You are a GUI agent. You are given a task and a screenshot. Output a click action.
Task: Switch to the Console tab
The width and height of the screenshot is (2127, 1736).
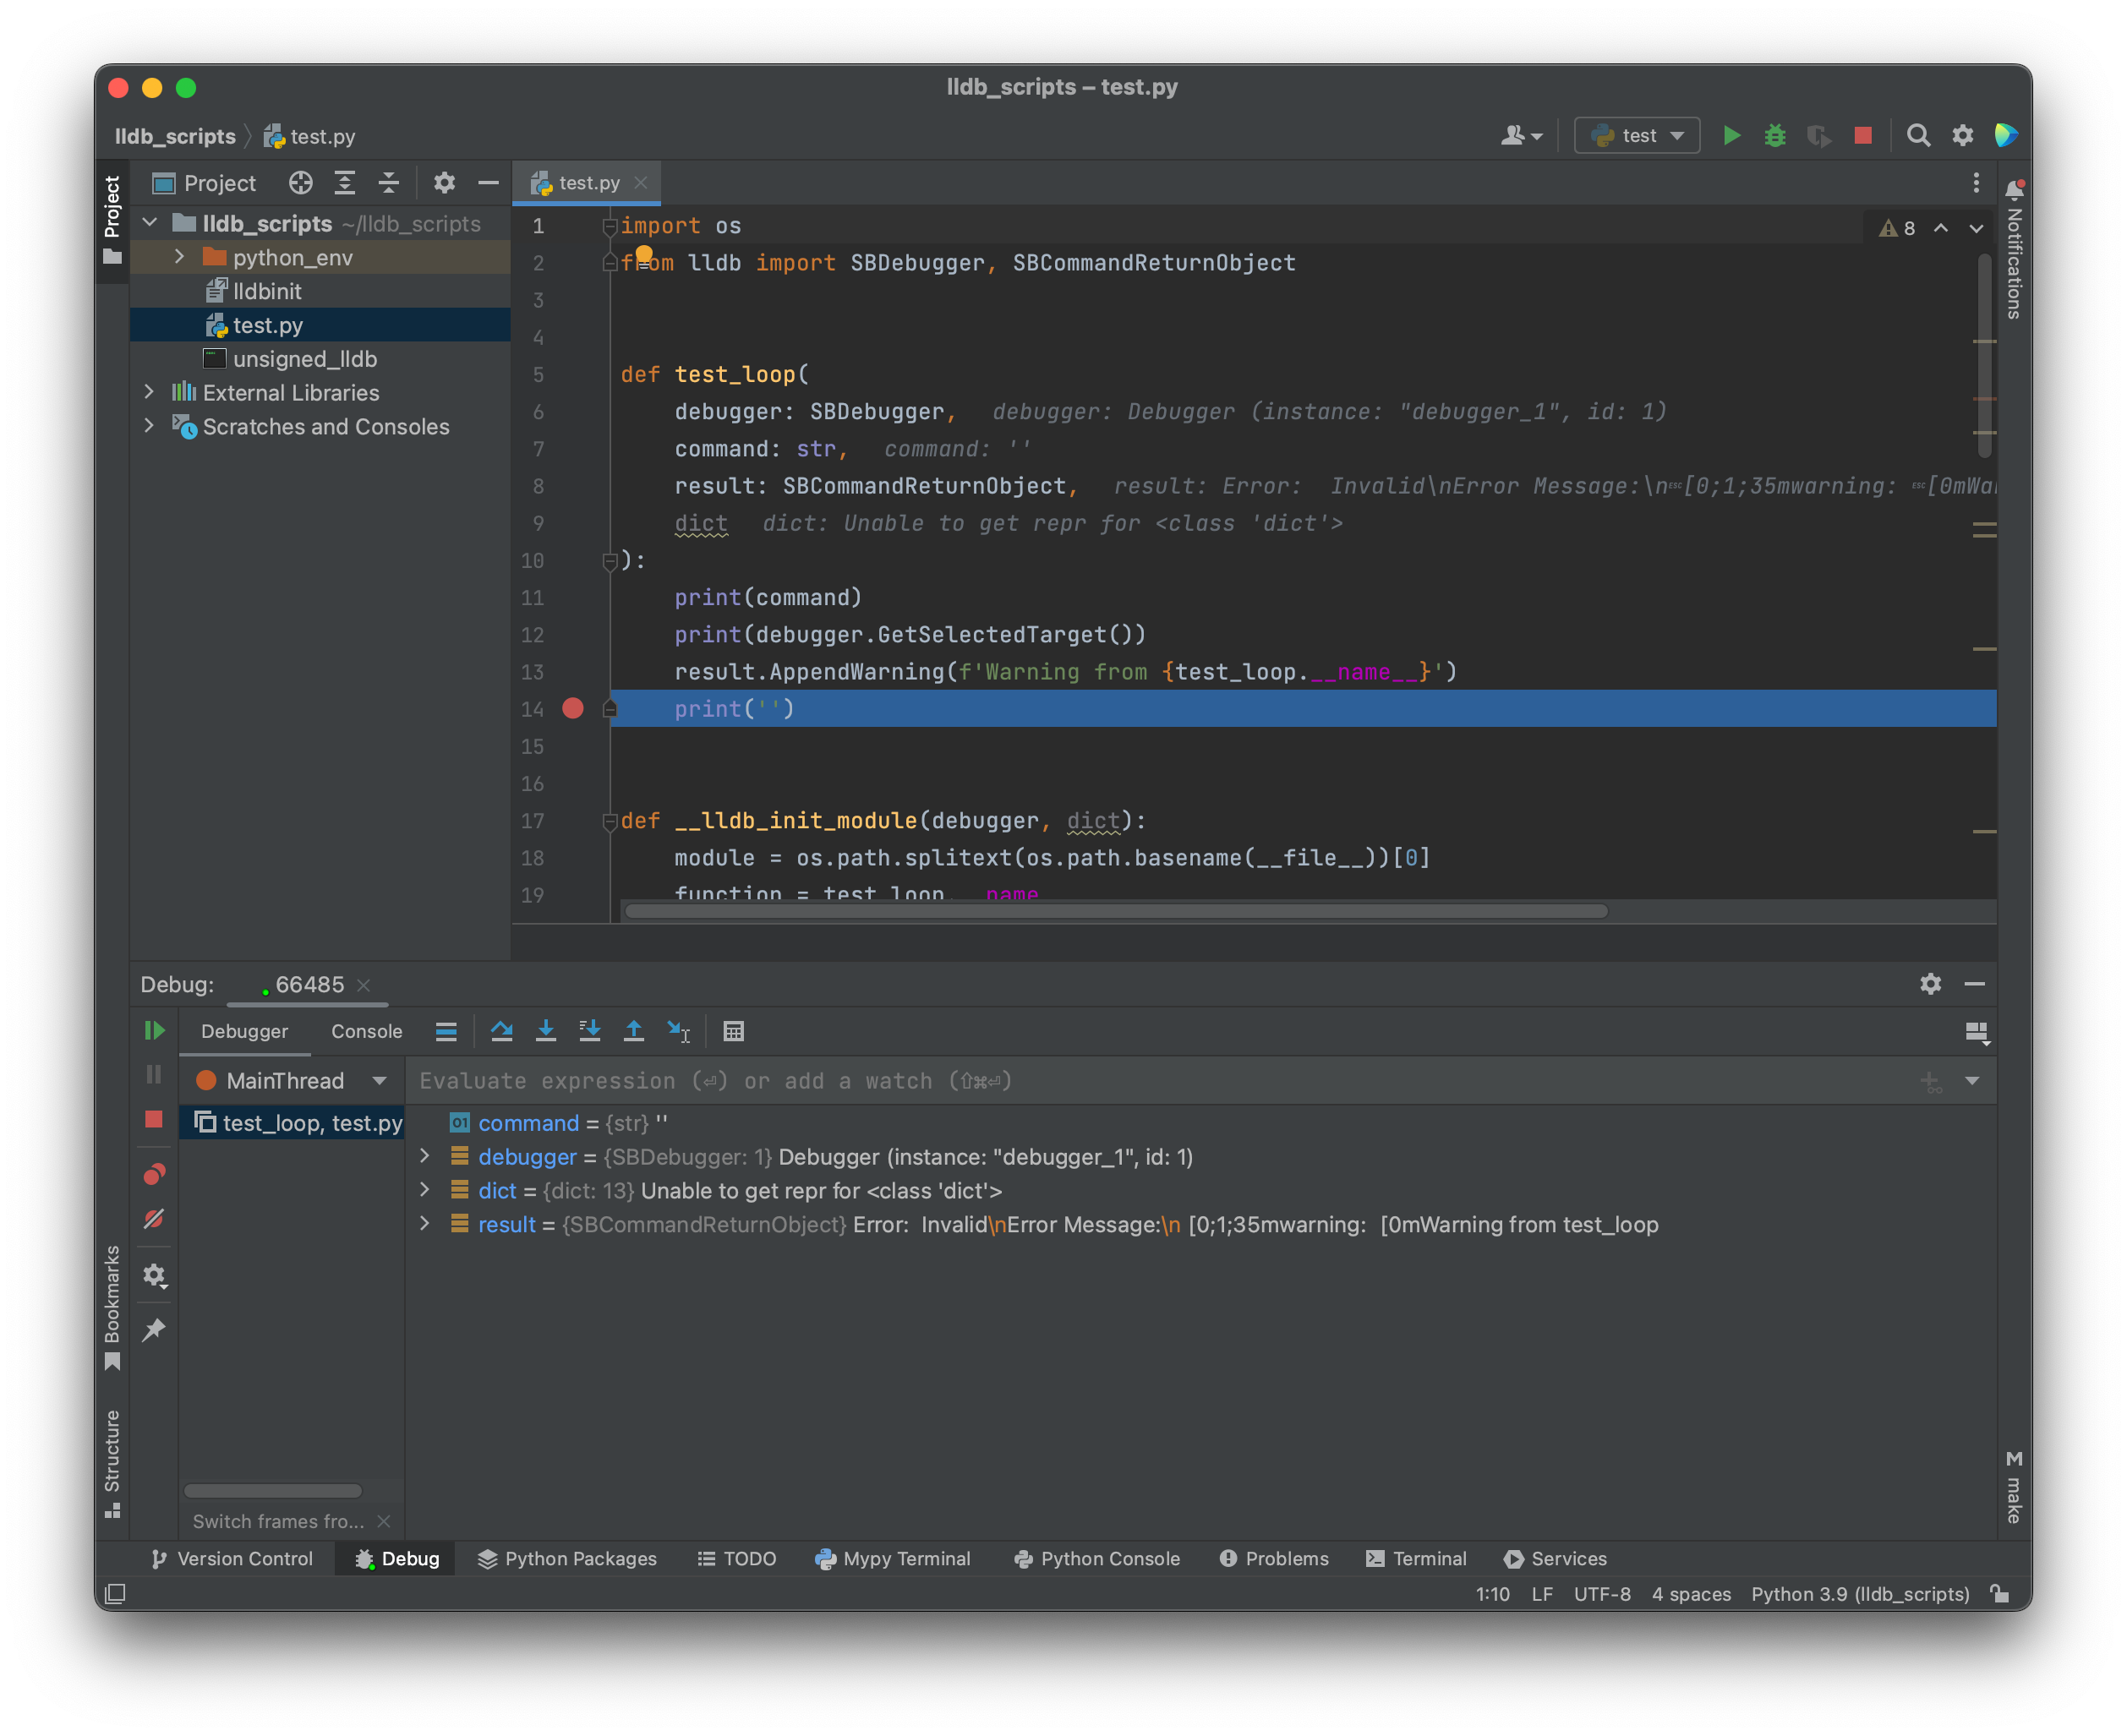[x=366, y=1031]
